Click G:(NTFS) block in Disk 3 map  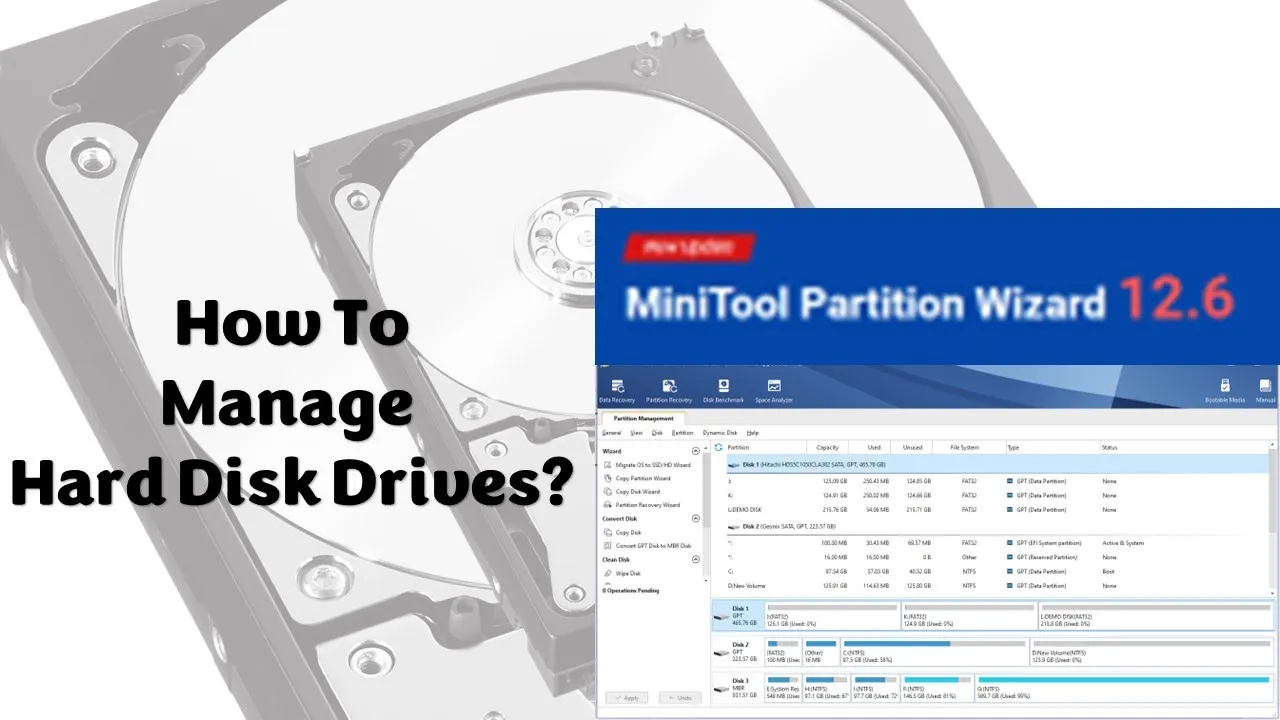click(1125, 687)
